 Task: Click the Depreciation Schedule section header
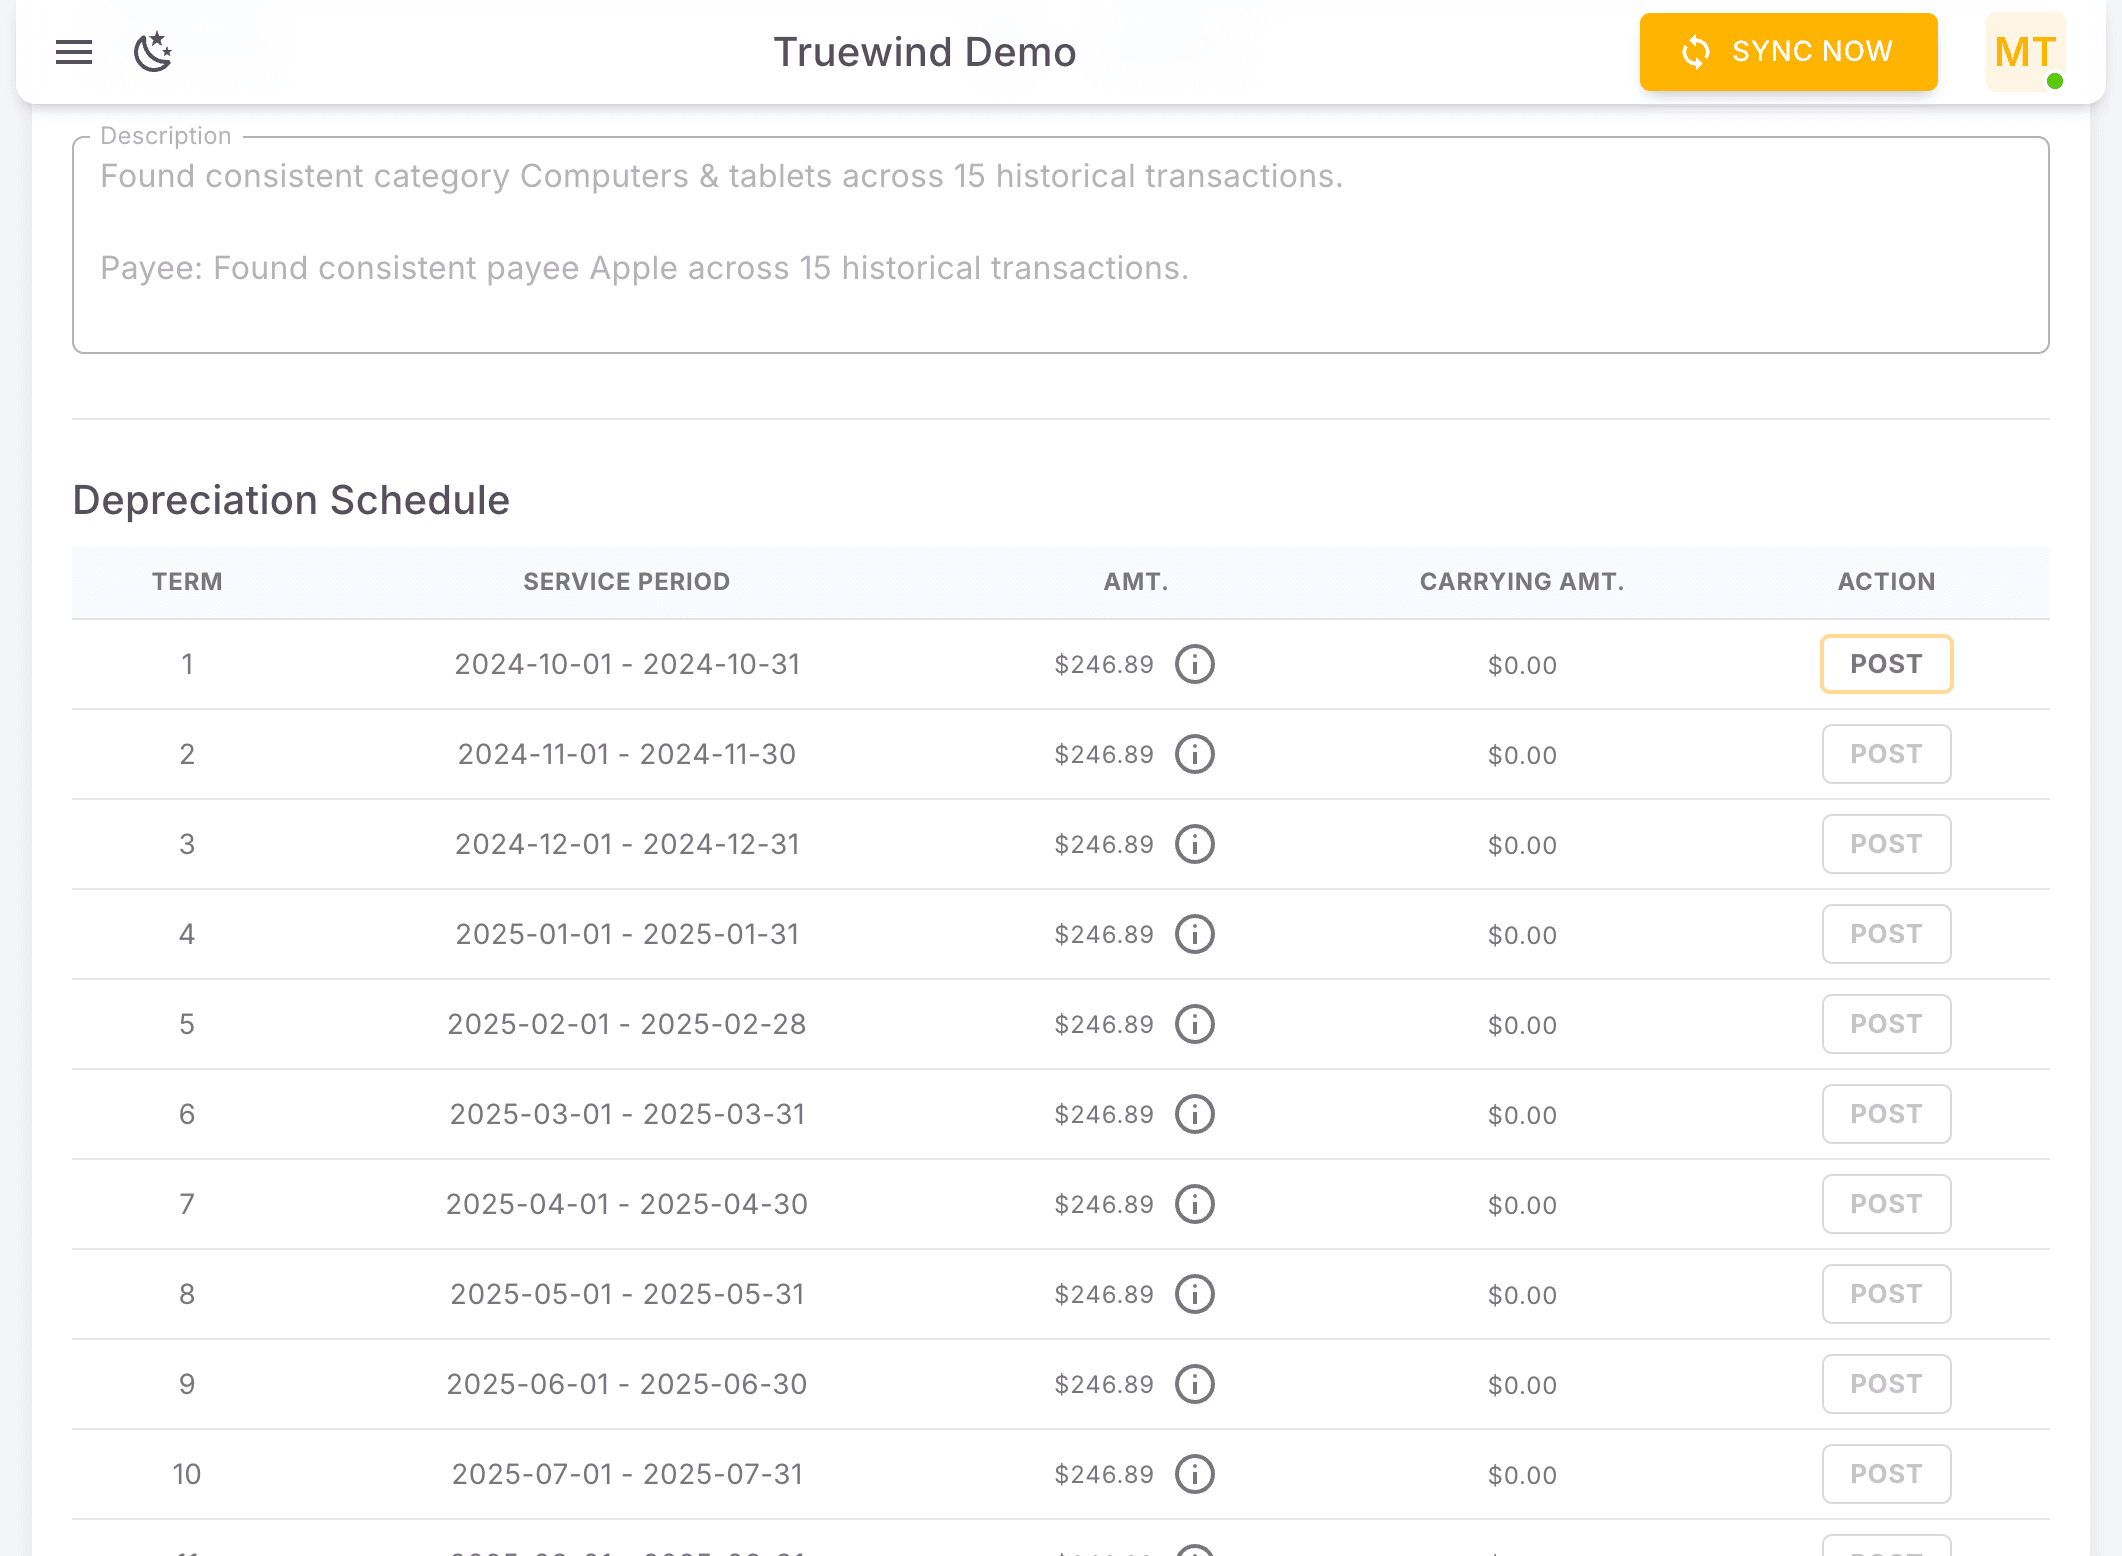point(291,499)
